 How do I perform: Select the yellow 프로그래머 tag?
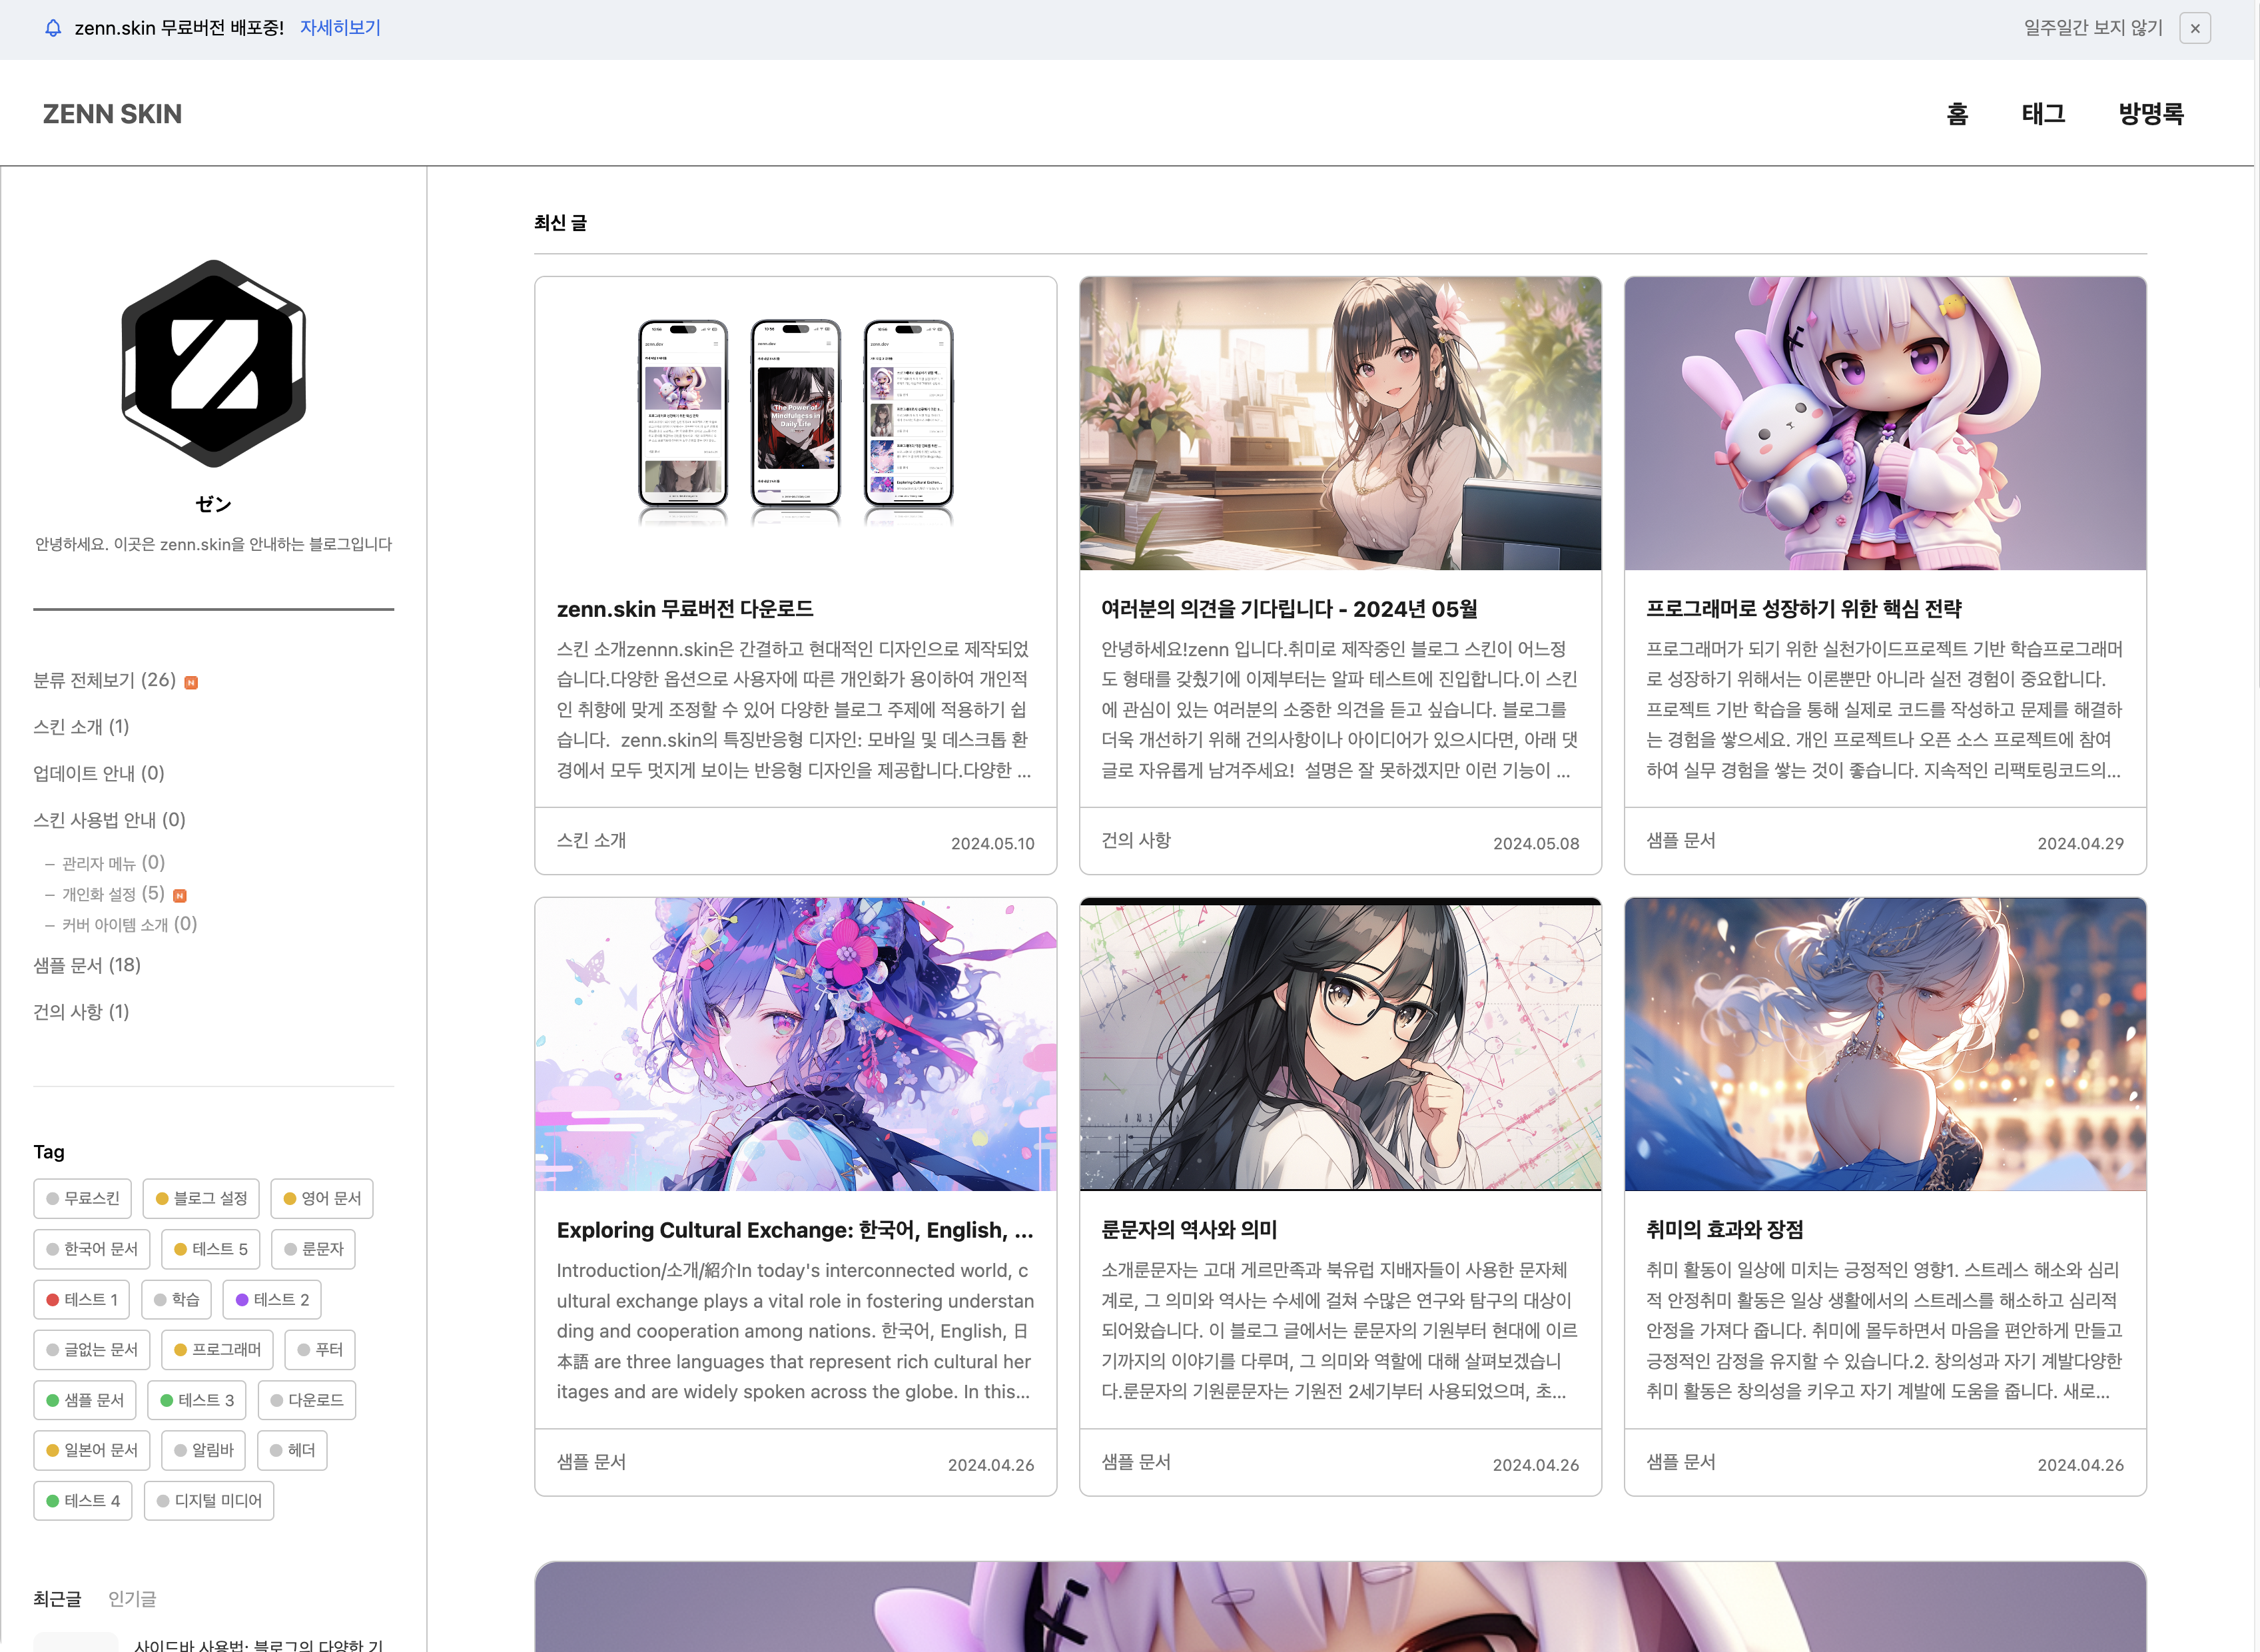(x=217, y=1349)
